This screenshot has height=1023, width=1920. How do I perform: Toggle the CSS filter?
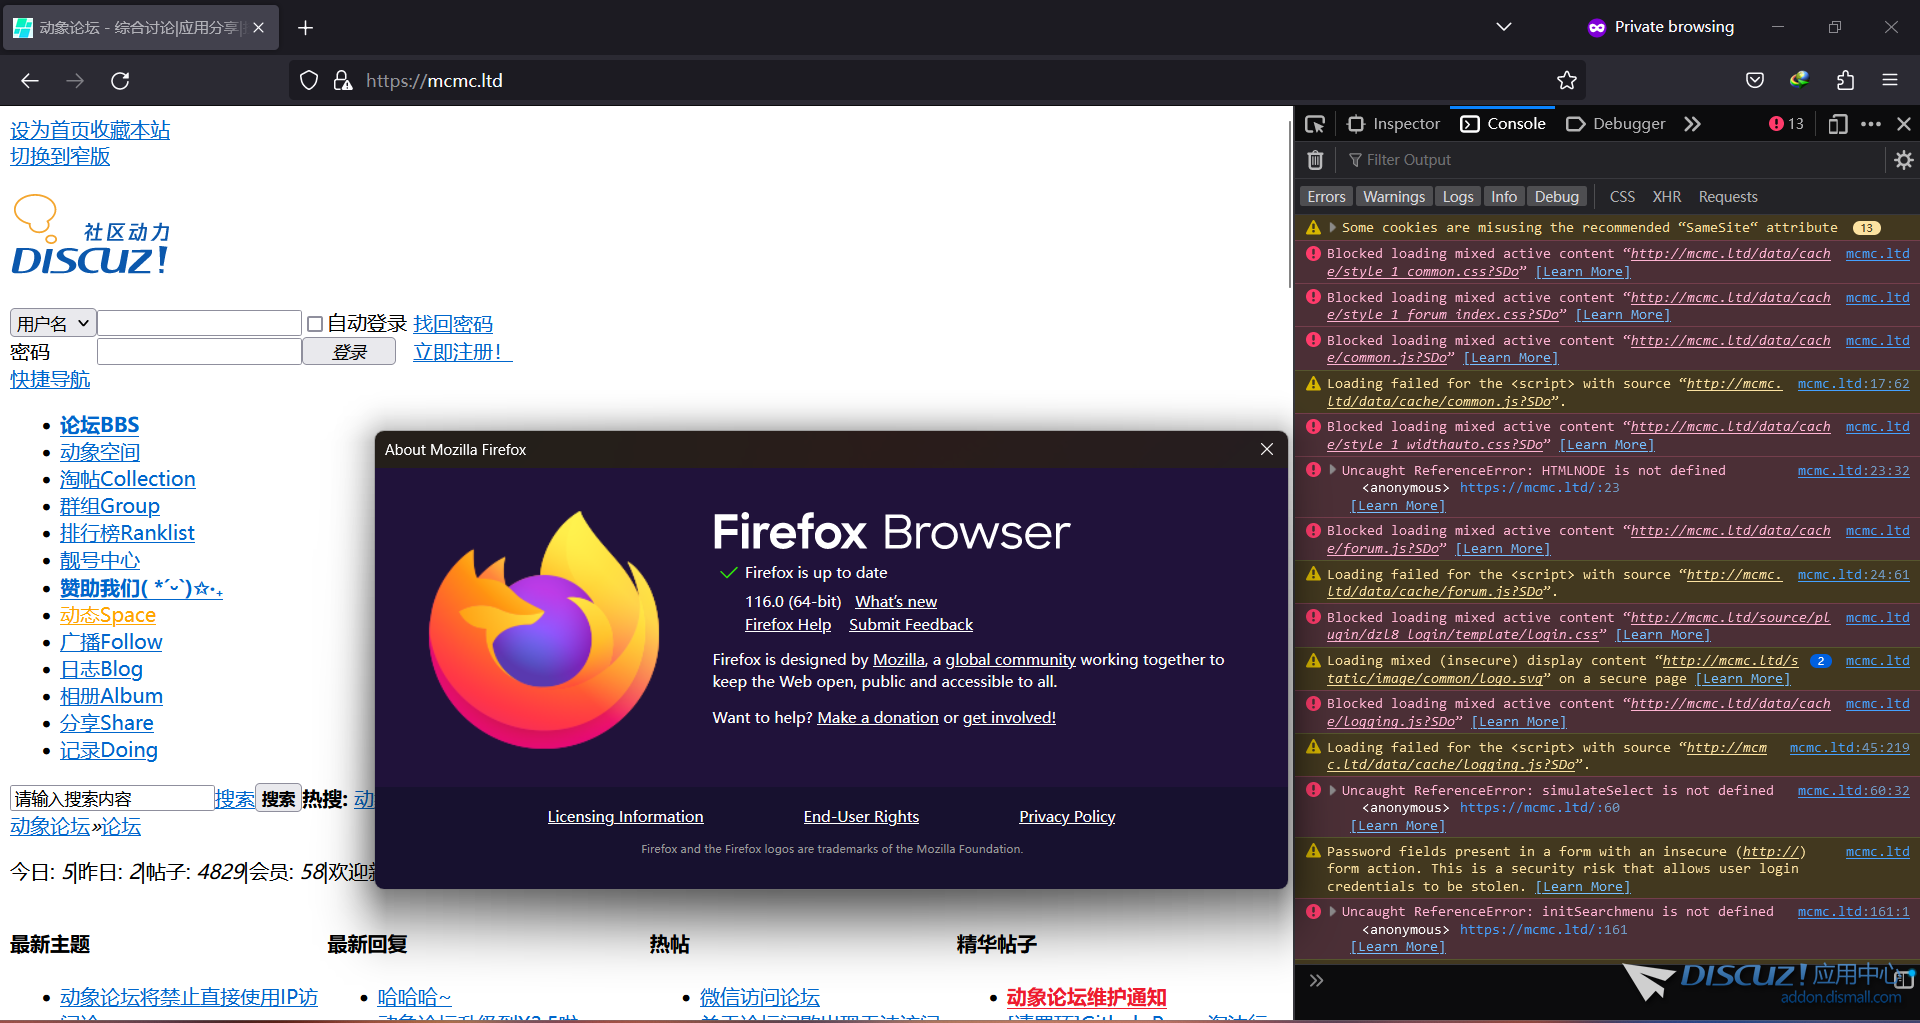click(x=1622, y=197)
